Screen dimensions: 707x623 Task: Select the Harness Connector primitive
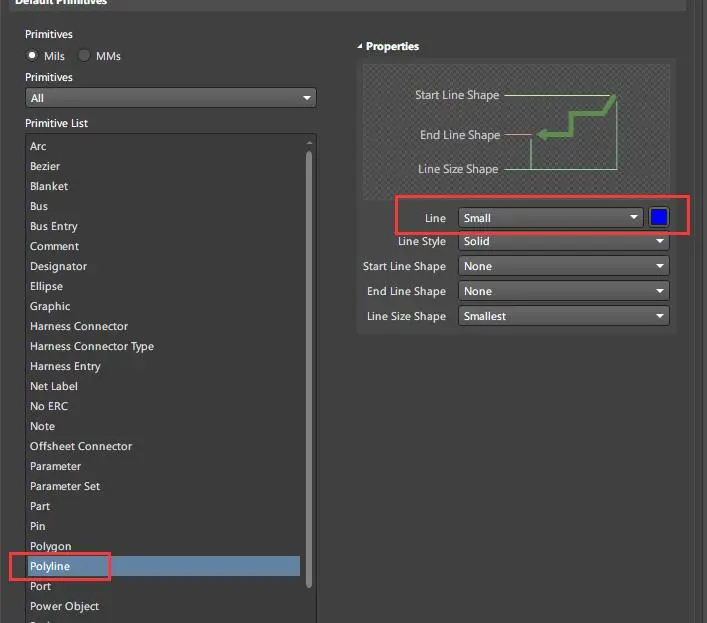[x=79, y=326]
